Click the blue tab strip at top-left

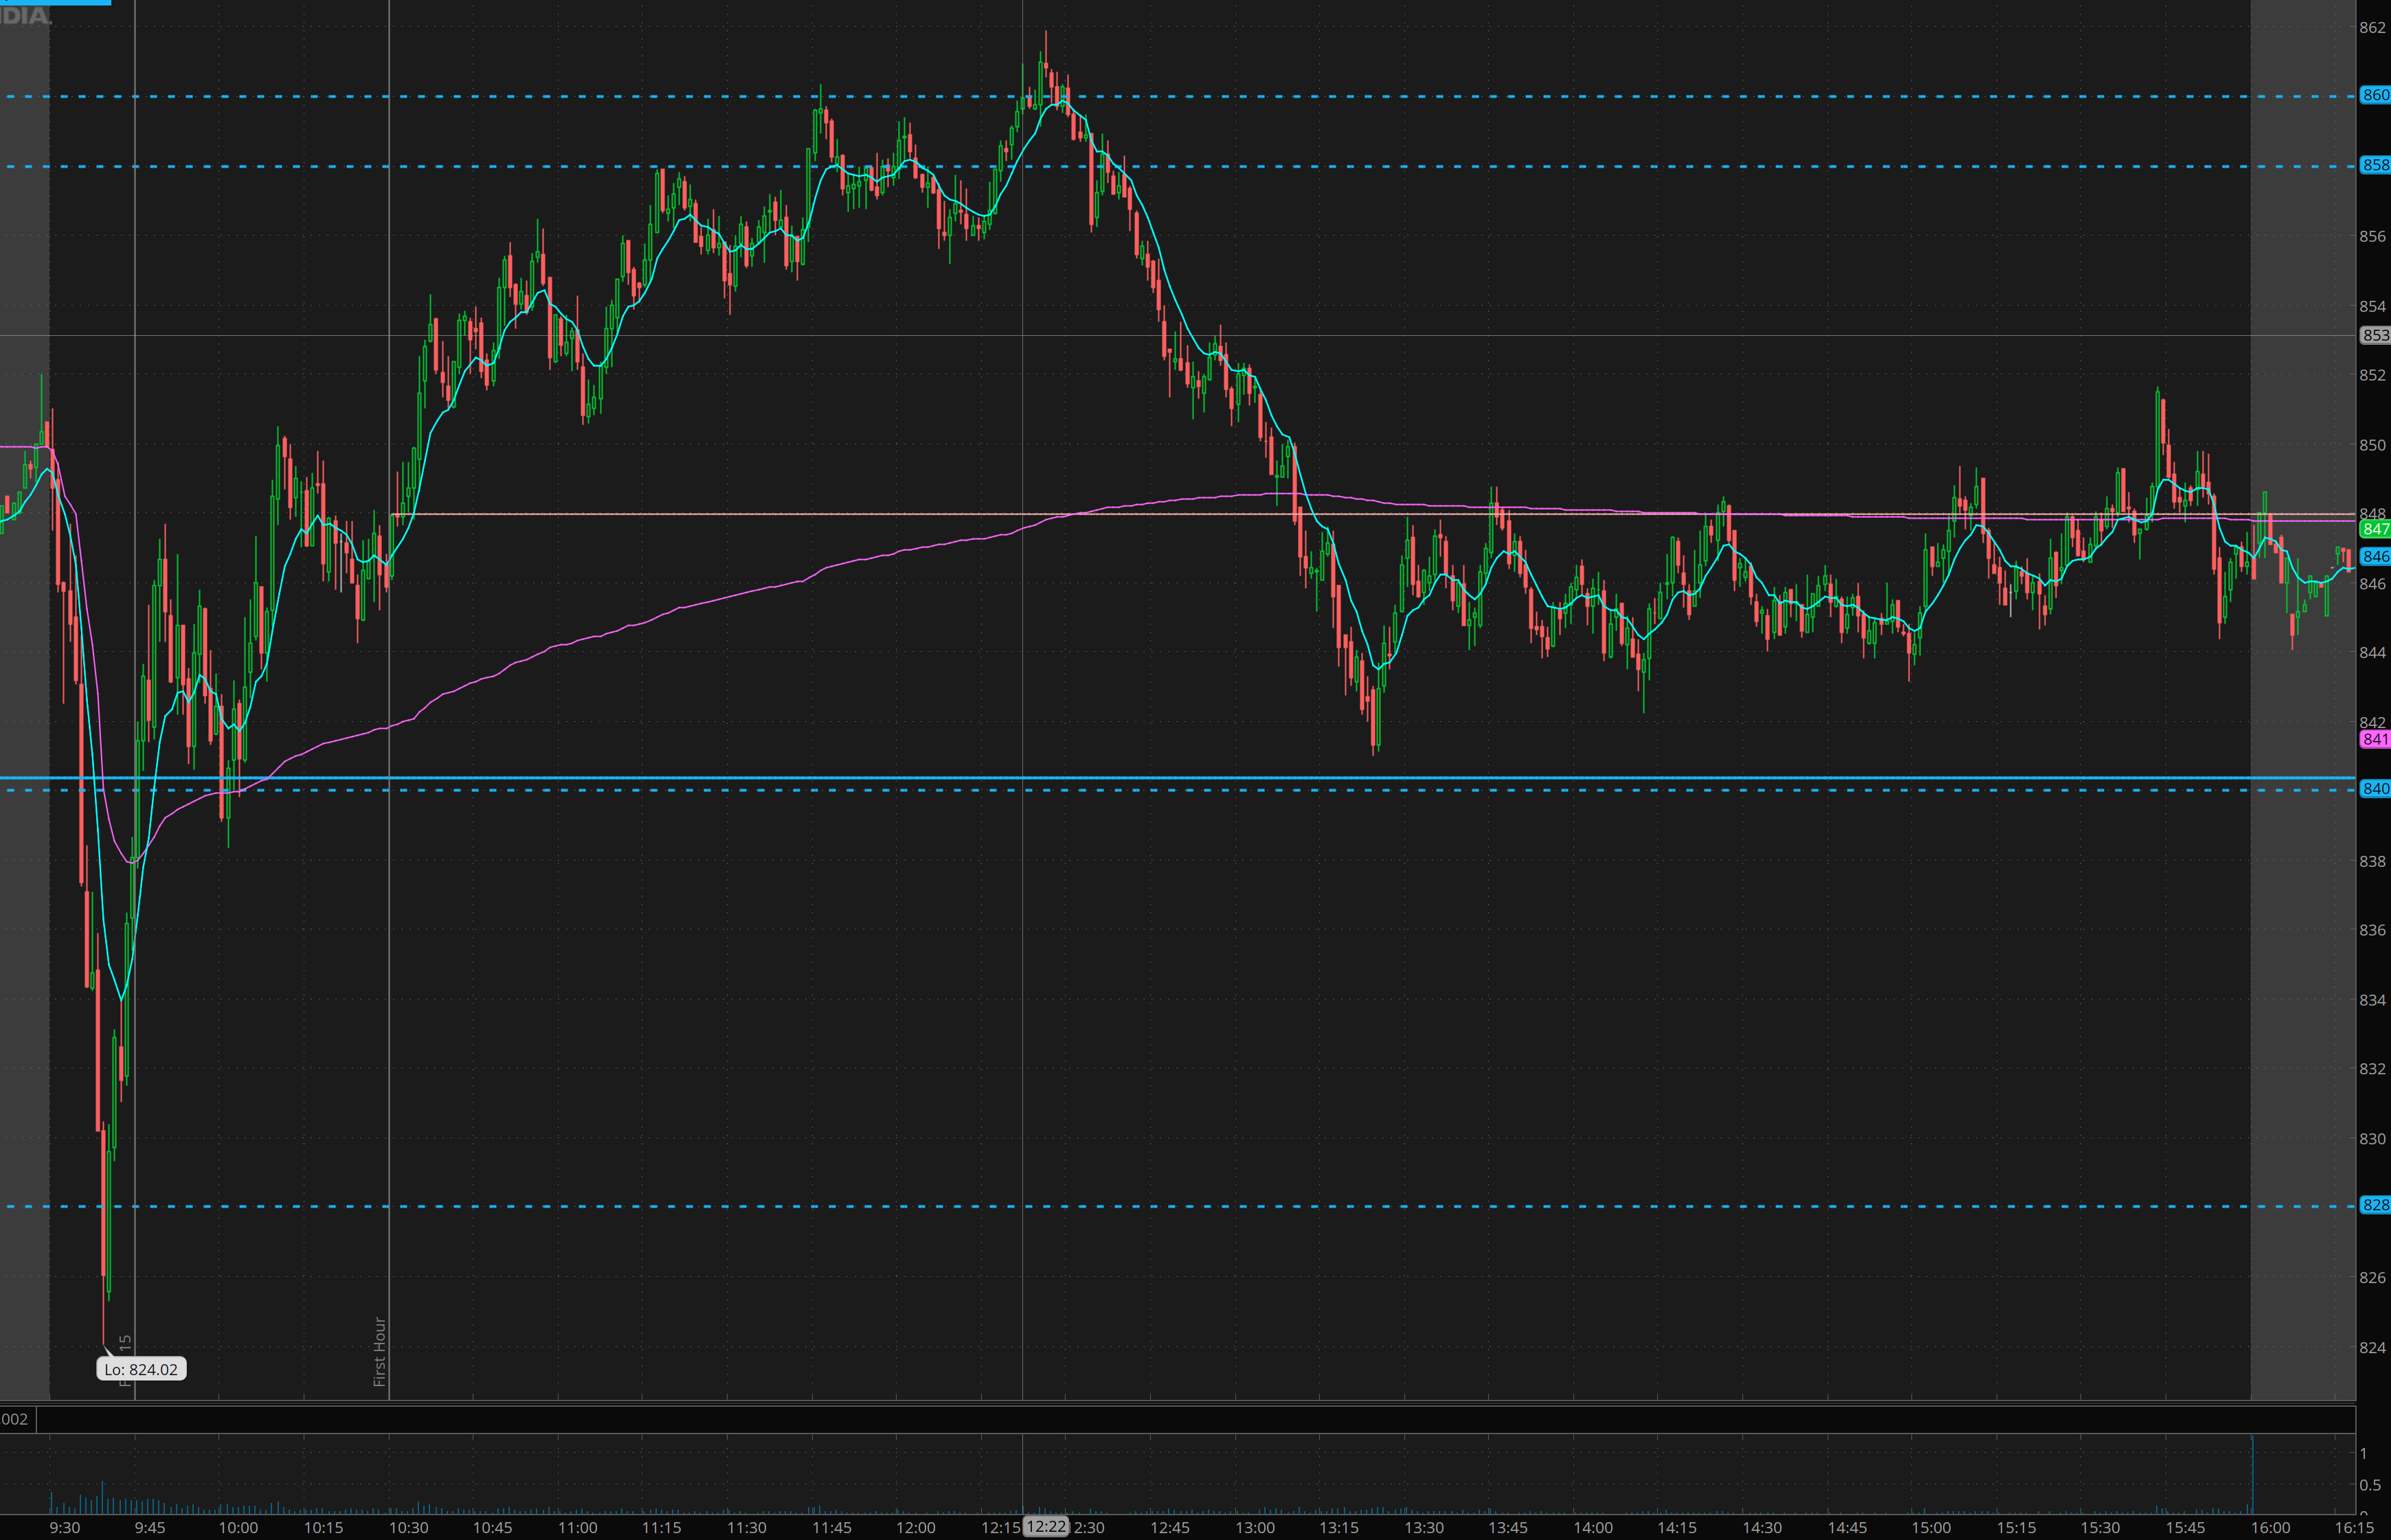[x=55, y=3]
